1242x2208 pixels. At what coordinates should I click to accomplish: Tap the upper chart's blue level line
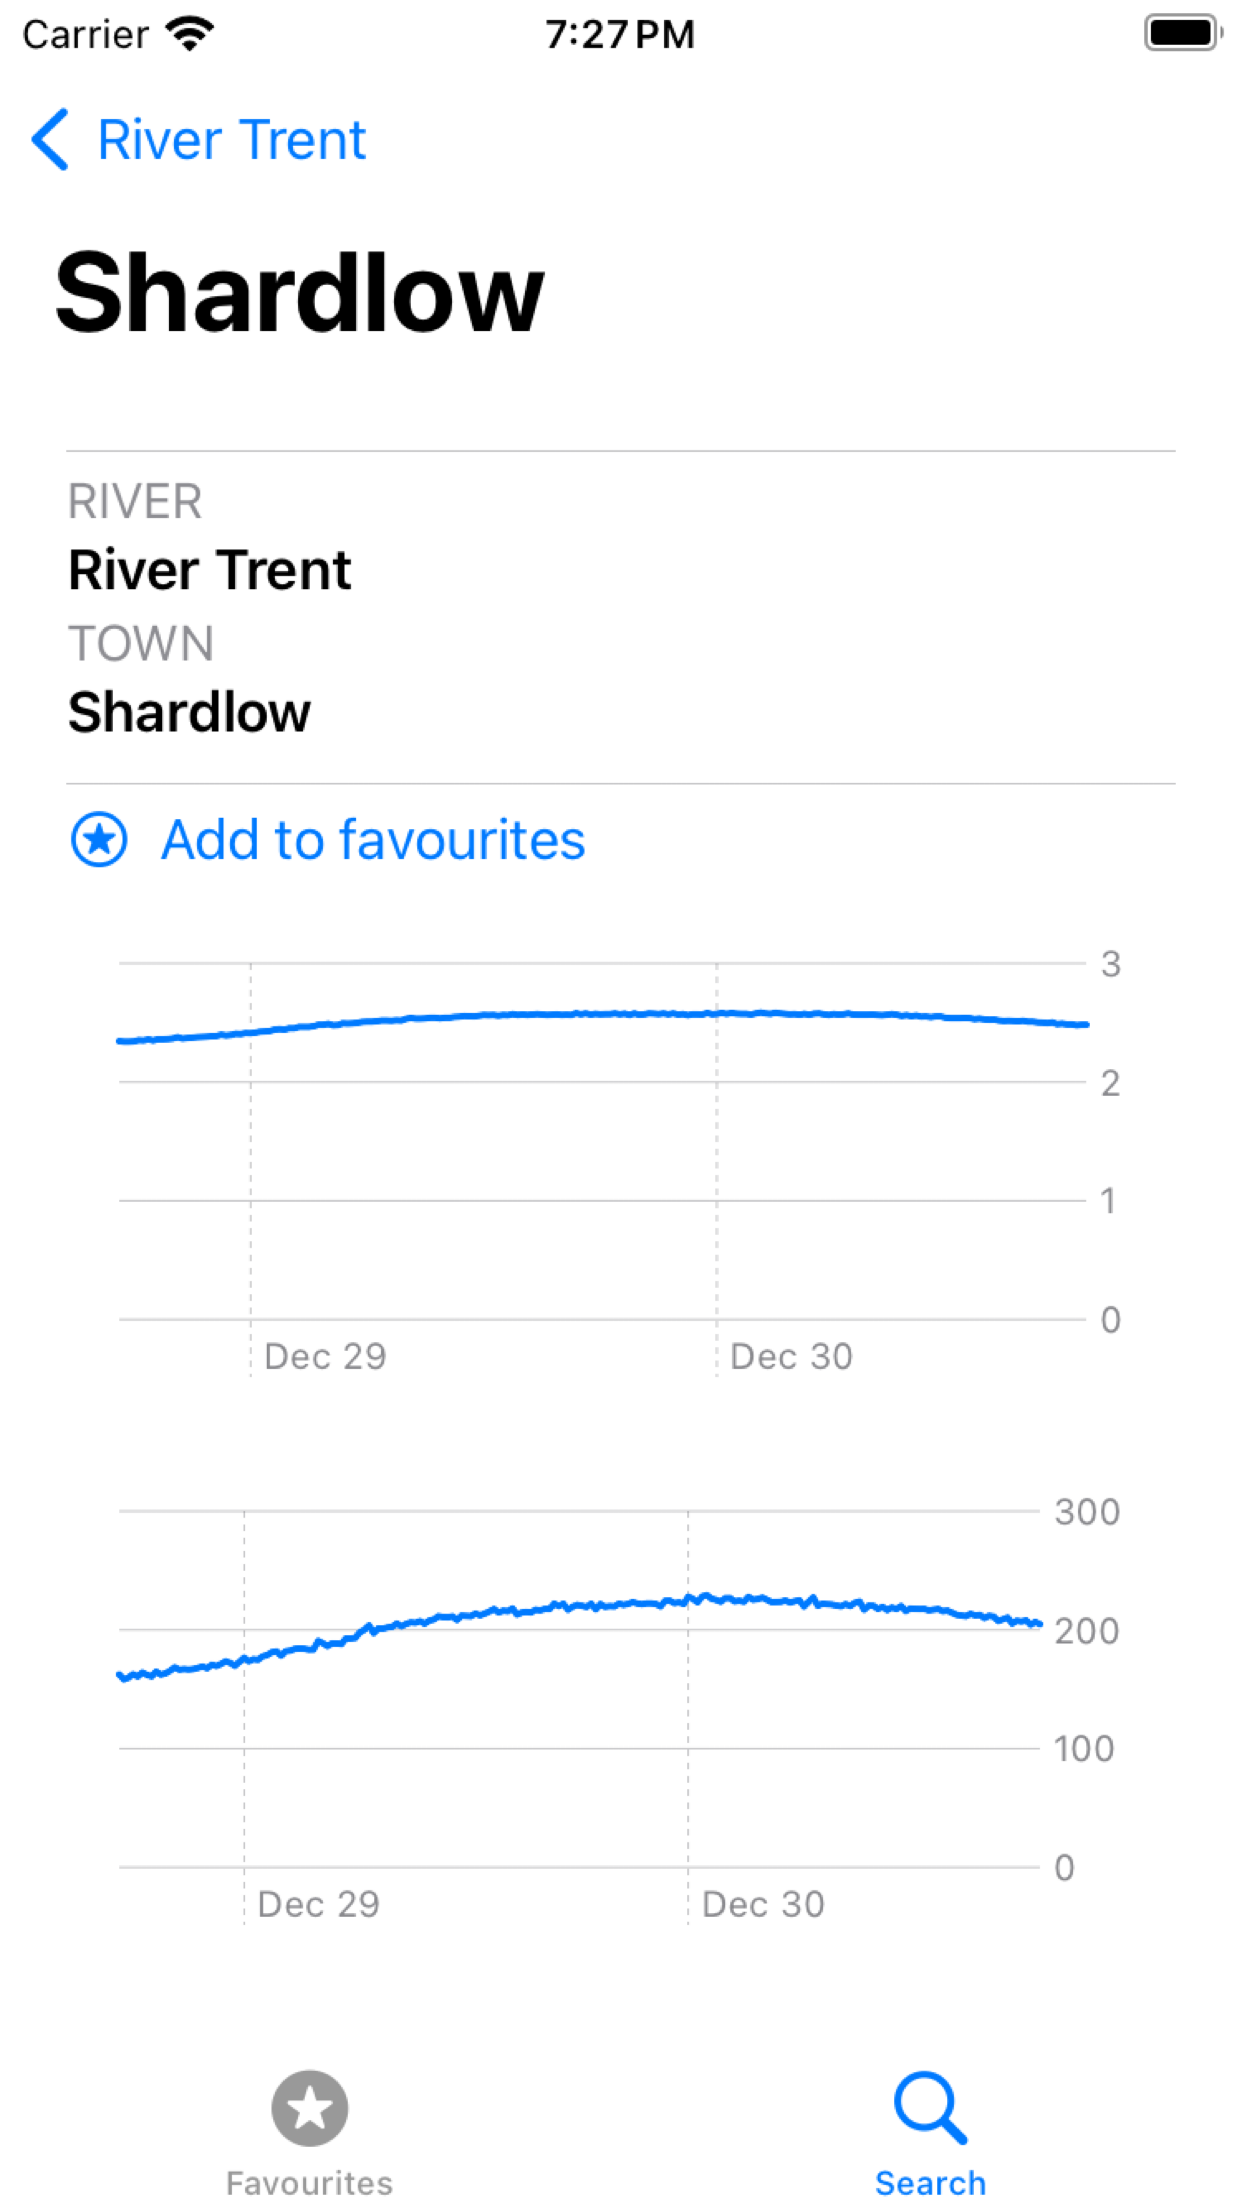[603, 1015]
